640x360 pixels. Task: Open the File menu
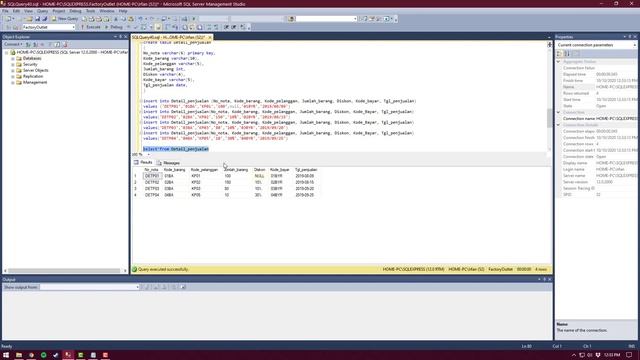[5, 11]
